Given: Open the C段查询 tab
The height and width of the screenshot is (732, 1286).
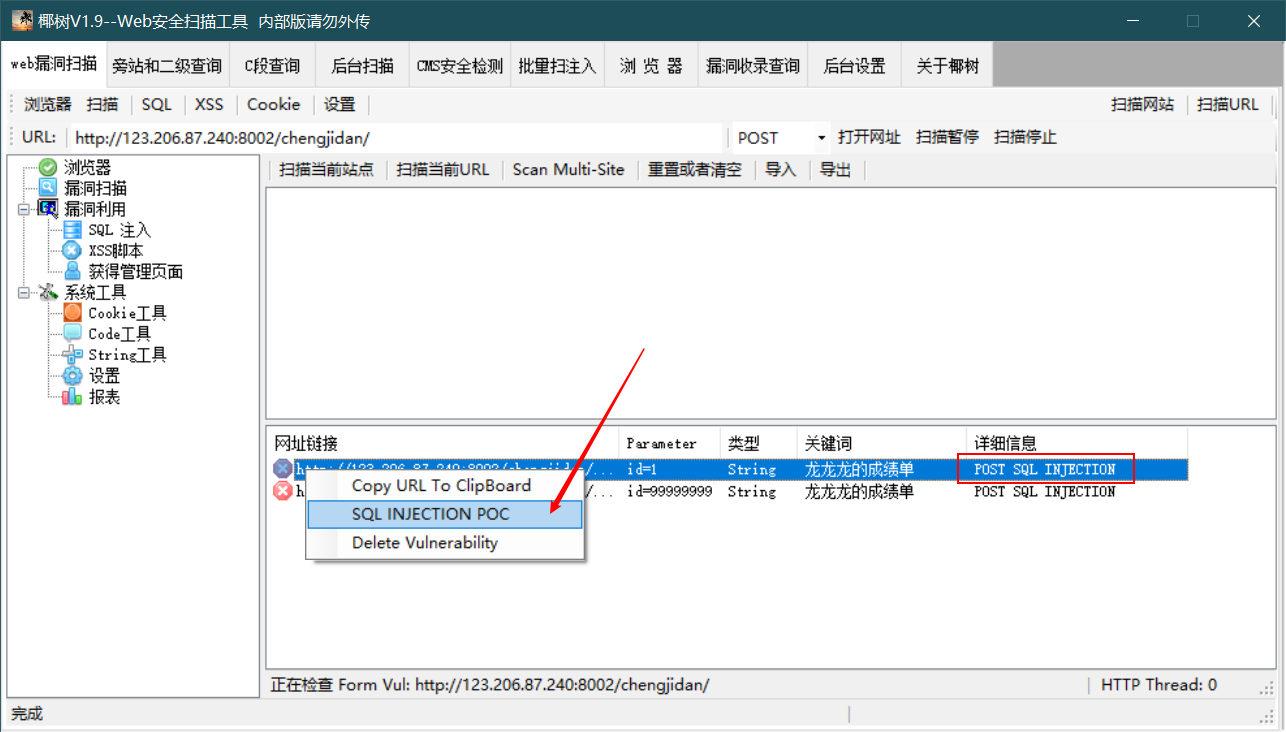Looking at the screenshot, I should 272,66.
